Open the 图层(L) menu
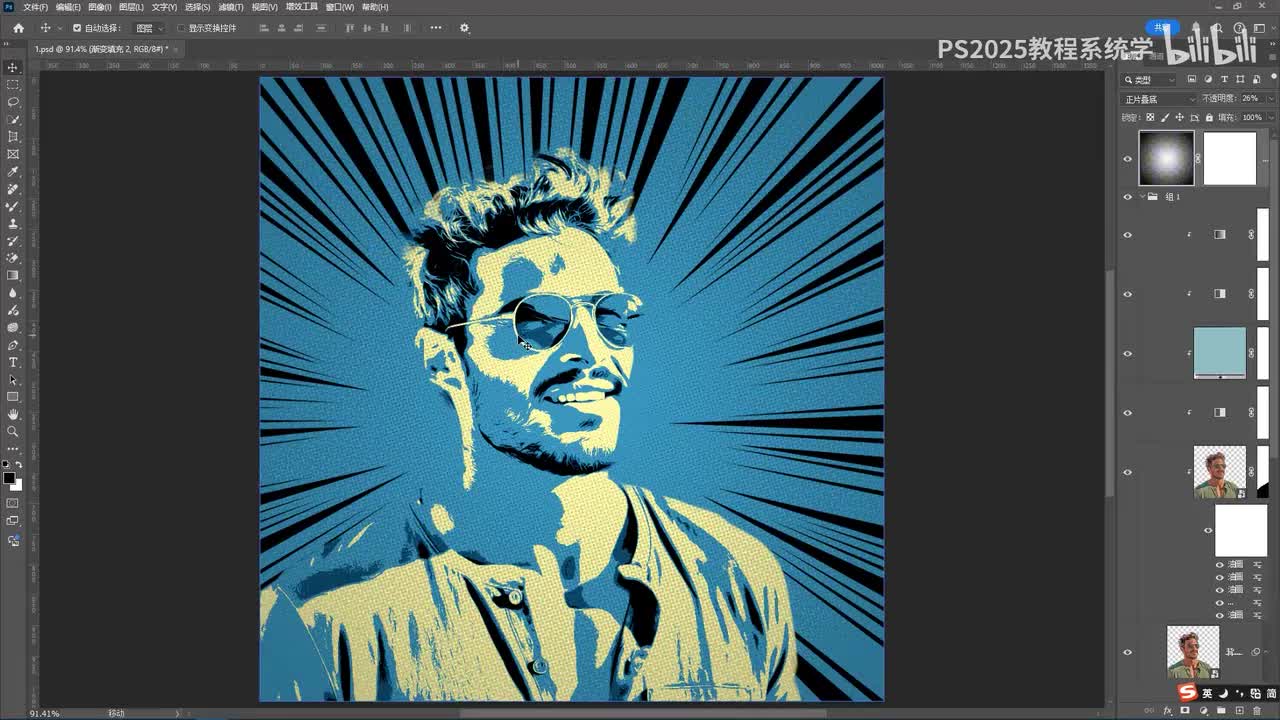Image resolution: width=1280 pixels, height=720 pixels. coord(131,7)
